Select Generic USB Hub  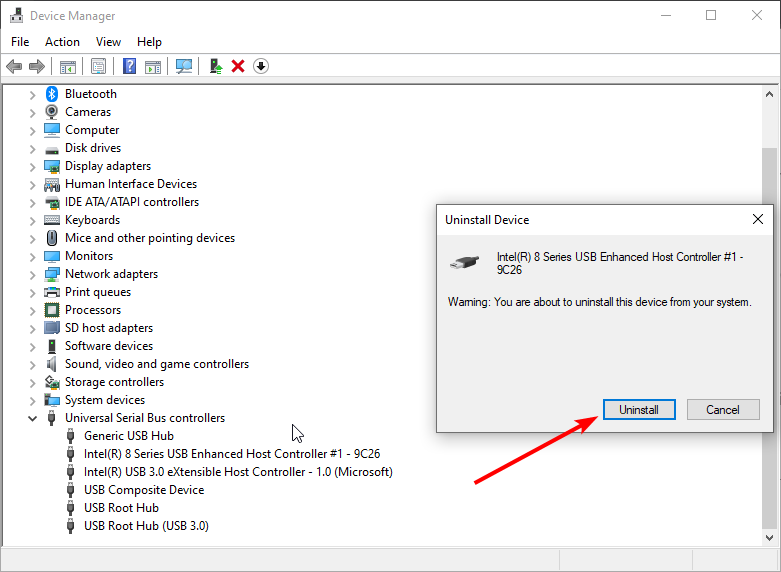129,436
